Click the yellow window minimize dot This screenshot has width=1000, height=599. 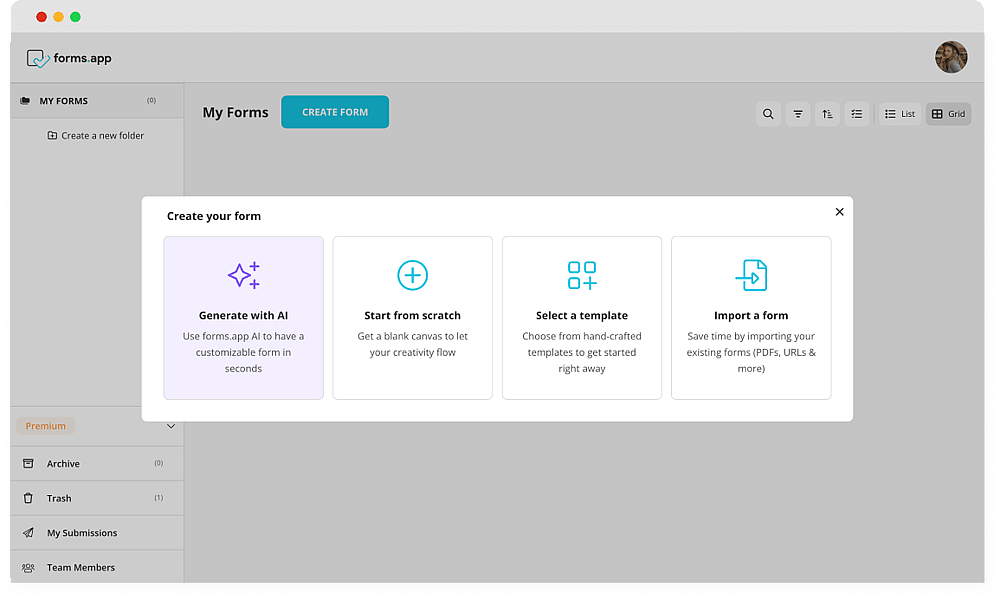59,17
